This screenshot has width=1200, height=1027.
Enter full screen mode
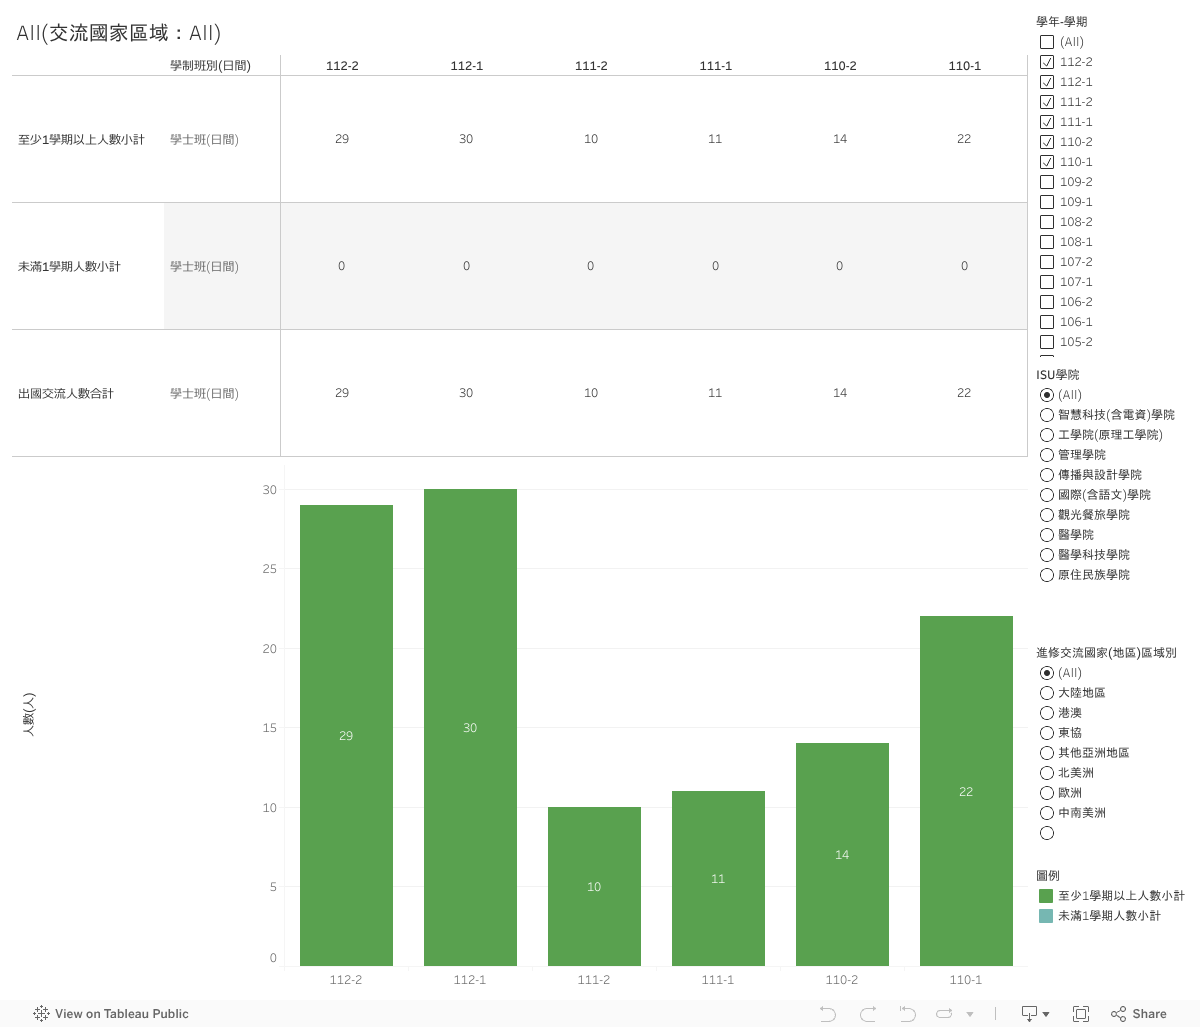[x=1081, y=1014]
